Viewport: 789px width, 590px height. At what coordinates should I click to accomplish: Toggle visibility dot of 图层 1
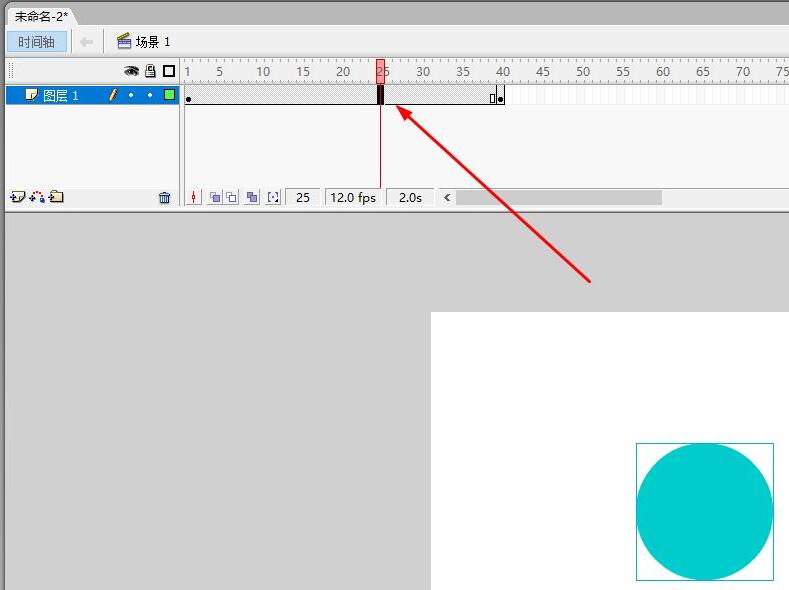[x=131, y=95]
